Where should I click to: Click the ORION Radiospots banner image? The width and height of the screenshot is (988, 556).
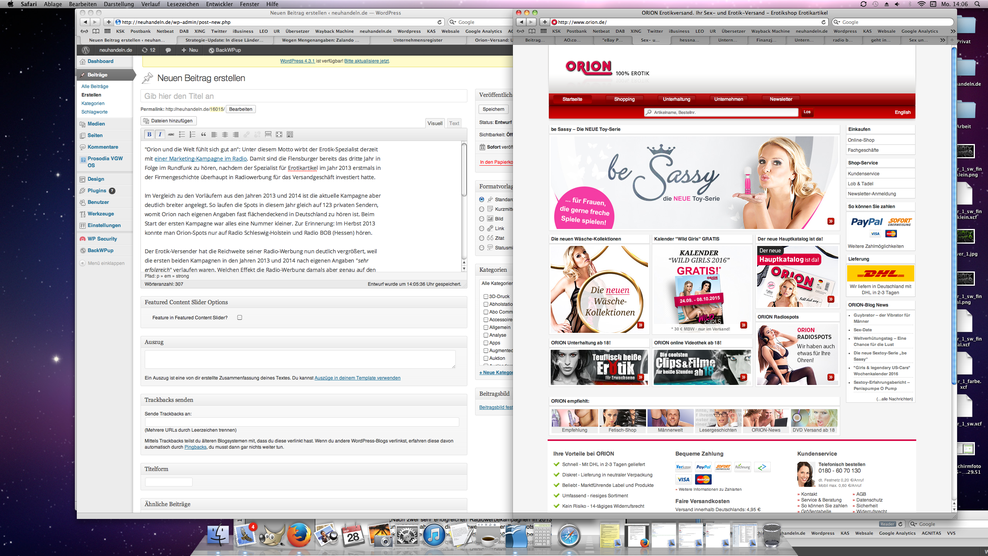coord(797,354)
